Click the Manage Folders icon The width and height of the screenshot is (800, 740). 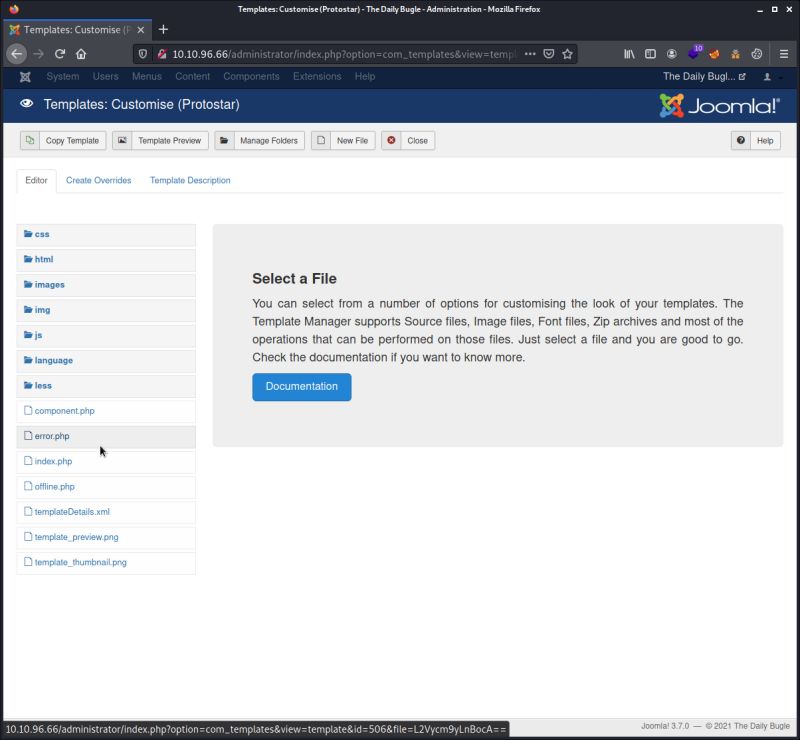pos(227,140)
